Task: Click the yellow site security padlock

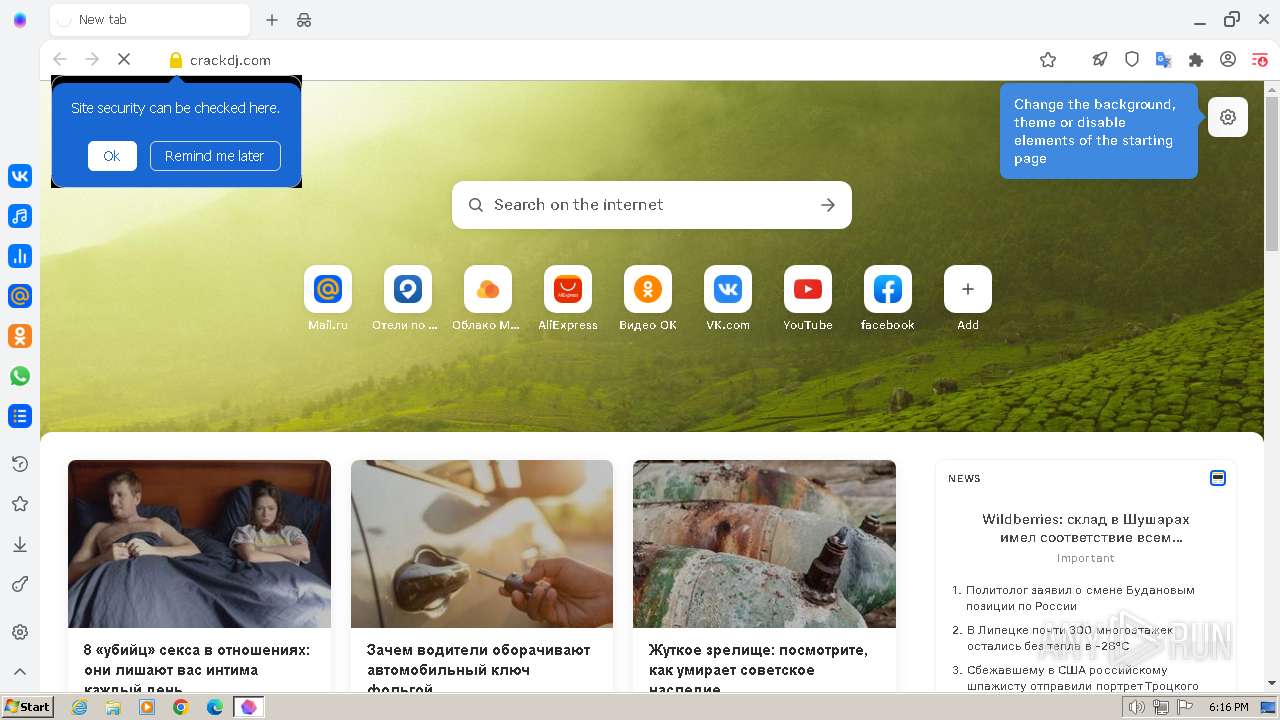Action: (176, 60)
